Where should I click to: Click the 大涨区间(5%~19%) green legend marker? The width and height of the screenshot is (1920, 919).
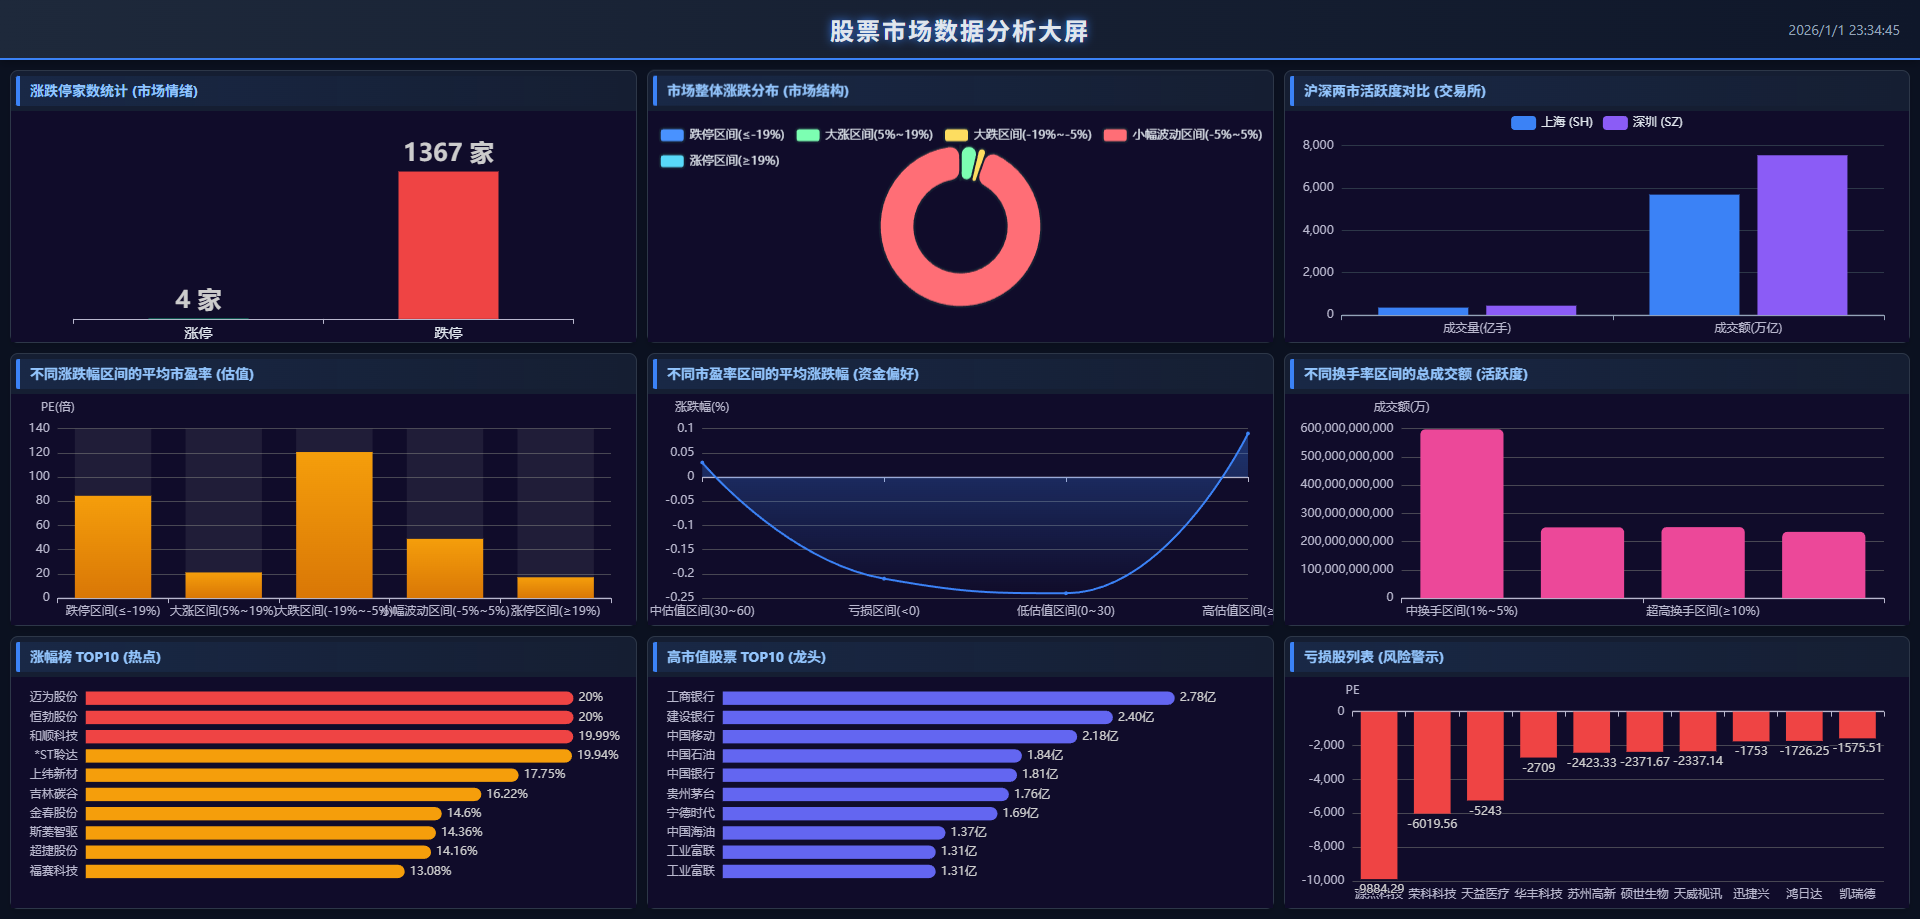[808, 135]
